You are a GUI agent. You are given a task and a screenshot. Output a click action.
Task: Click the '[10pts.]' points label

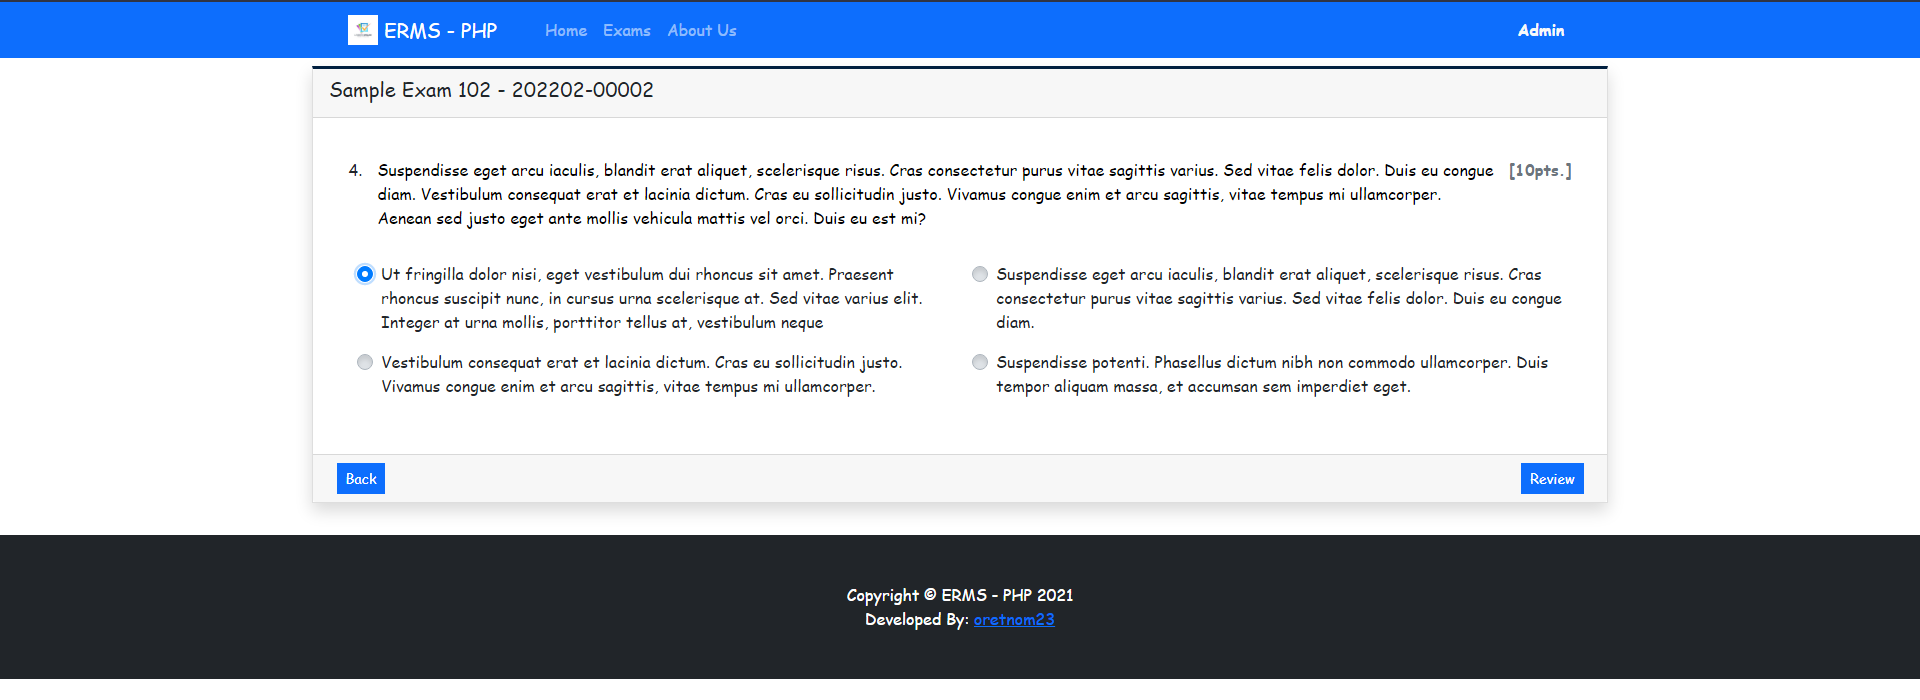(x=1540, y=171)
